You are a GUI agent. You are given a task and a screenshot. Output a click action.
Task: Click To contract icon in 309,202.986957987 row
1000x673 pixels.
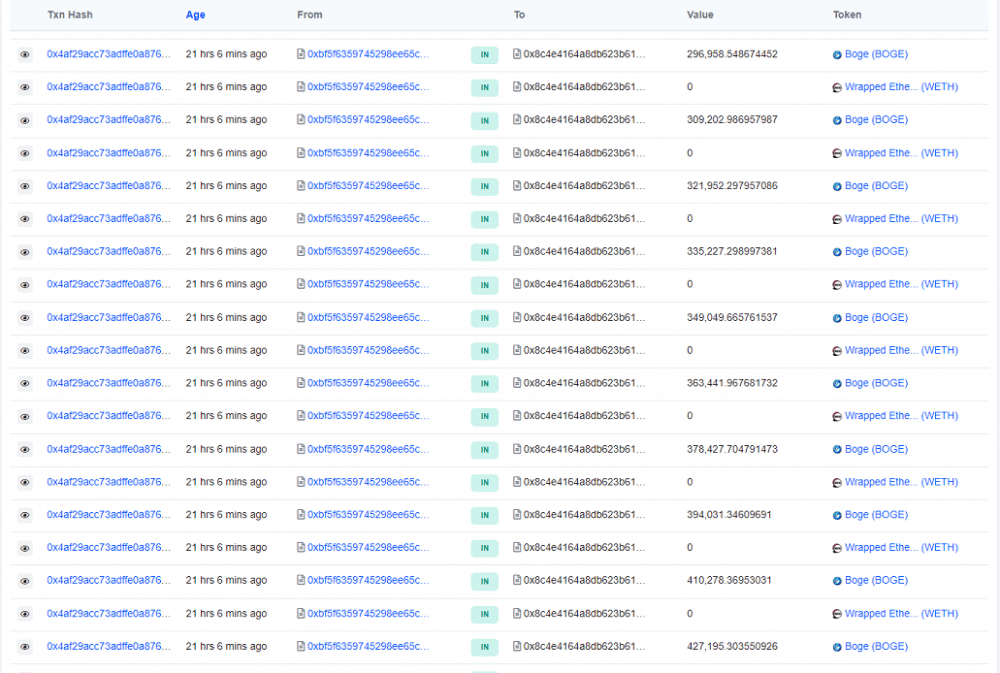click(x=517, y=120)
